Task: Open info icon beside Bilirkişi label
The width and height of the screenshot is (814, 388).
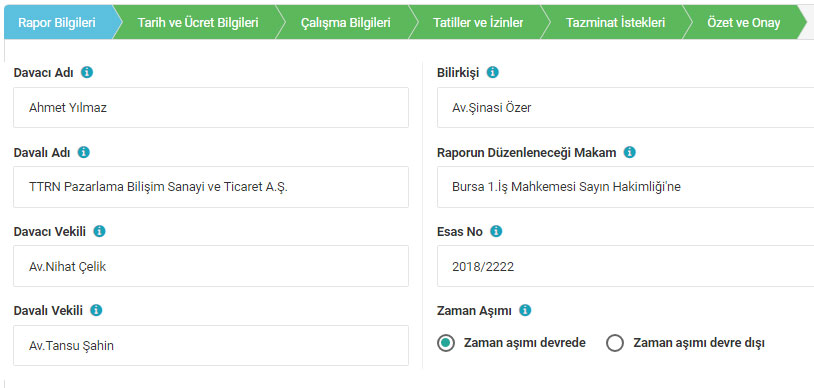Action: (x=493, y=72)
